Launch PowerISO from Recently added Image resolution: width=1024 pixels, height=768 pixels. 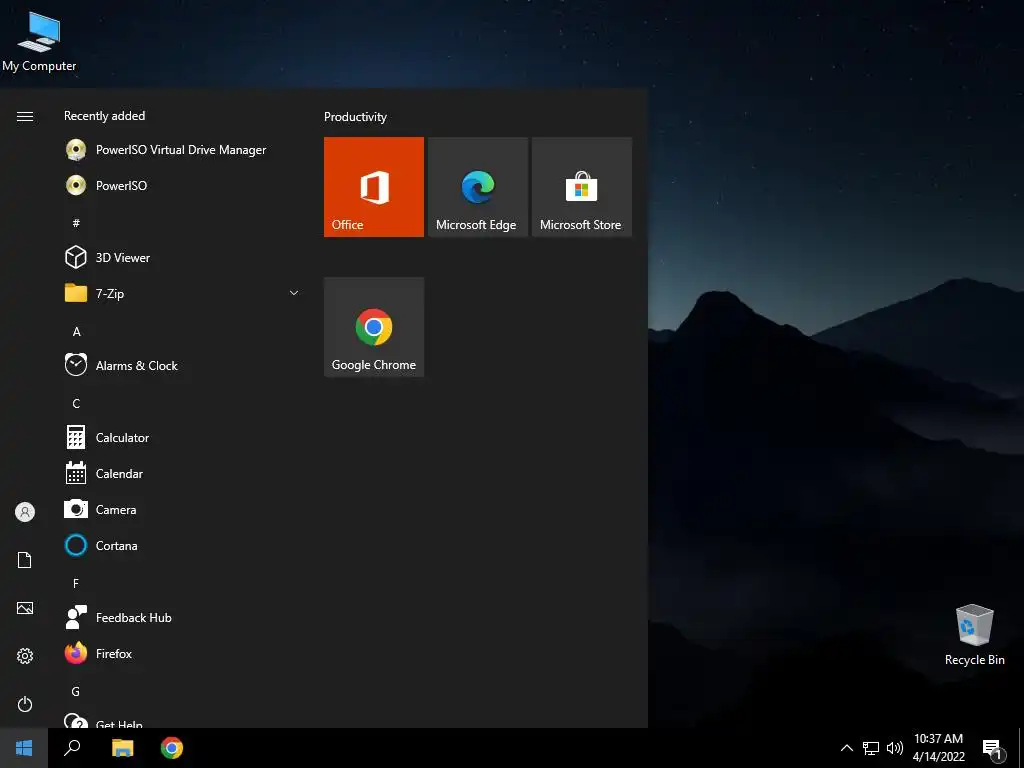pyautogui.click(x=183, y=185)
